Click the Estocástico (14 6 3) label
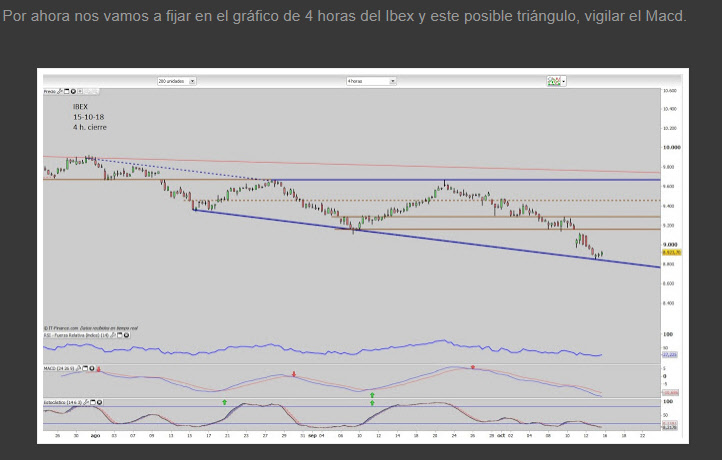This screenshot has width=722, height=460. pos(63,402)
